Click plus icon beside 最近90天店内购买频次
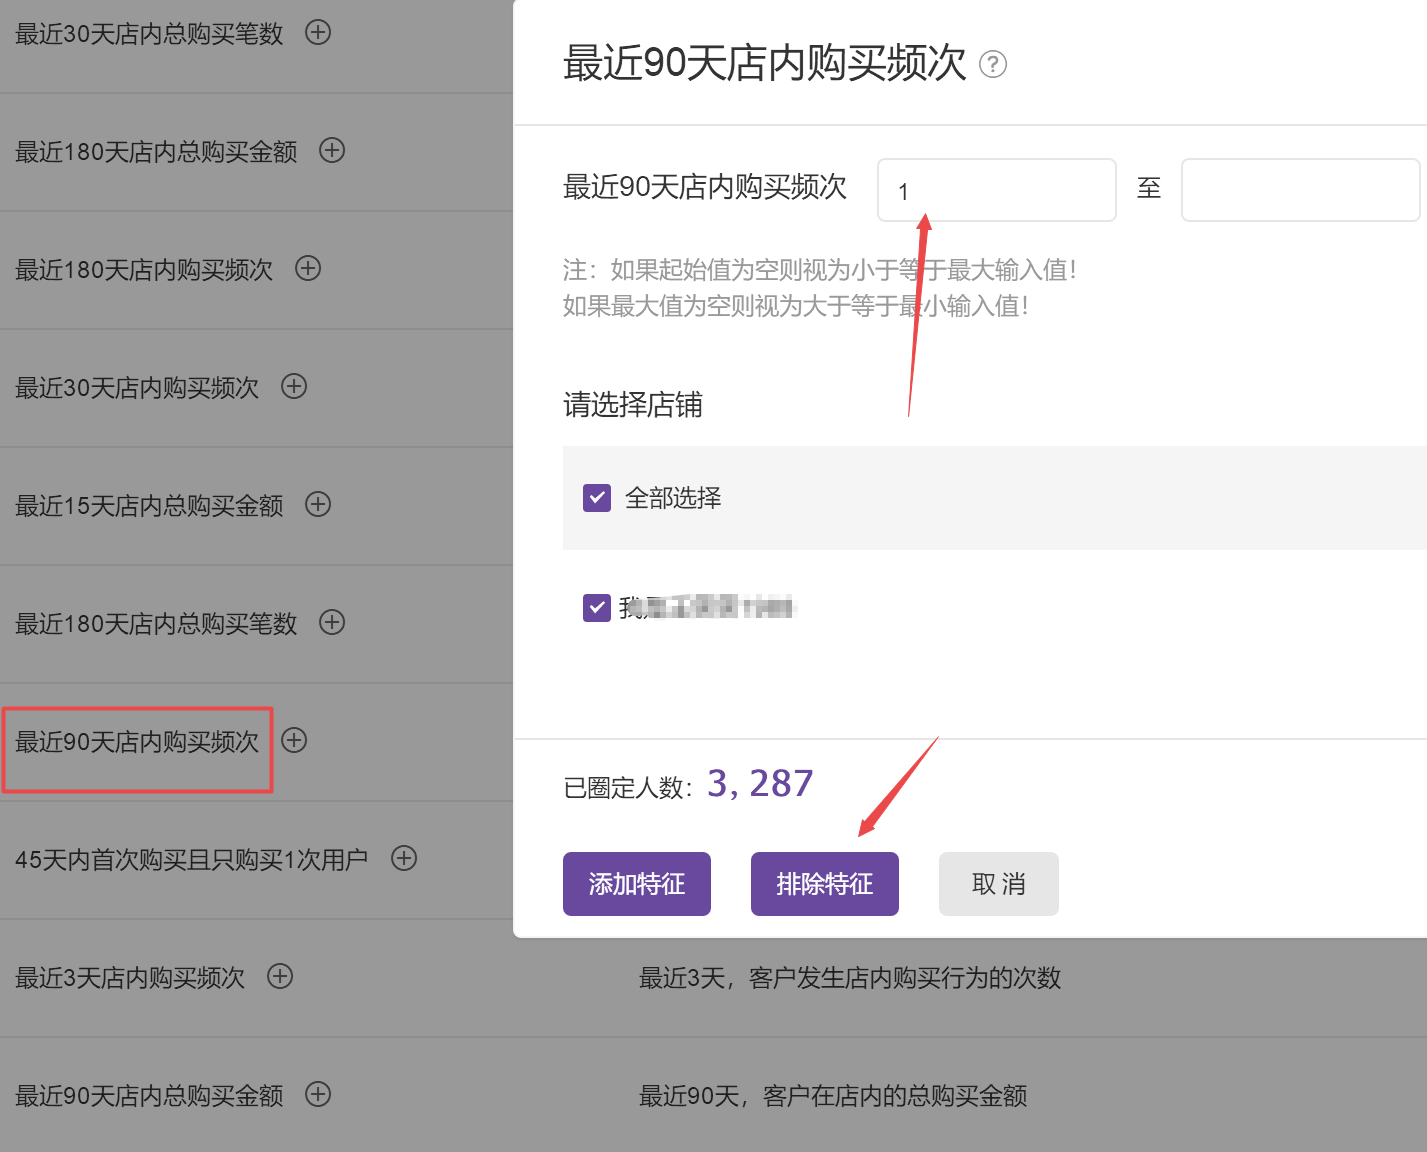Viewport: 1427px width, 1152px height. [x=294, y=741]
